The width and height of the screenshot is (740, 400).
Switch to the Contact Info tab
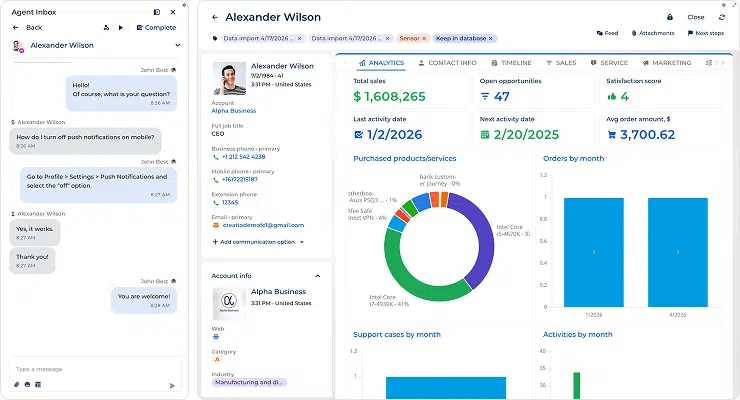click(x=447, y=63)
